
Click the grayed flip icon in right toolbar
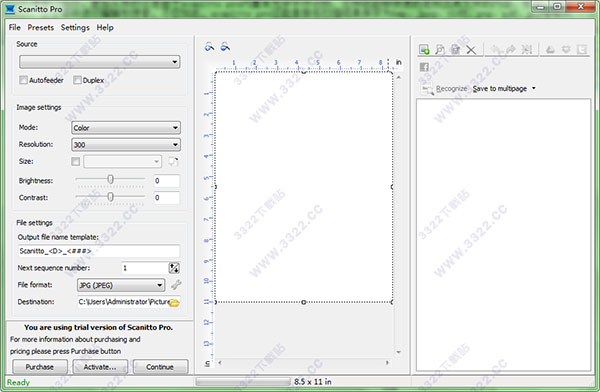527,49
